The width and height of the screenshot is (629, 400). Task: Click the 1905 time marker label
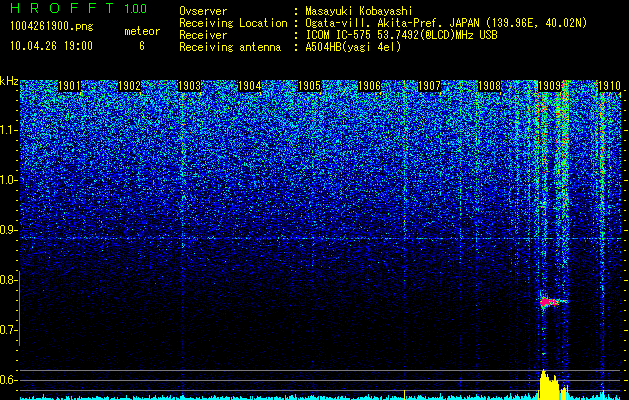(x=310, y=86)
